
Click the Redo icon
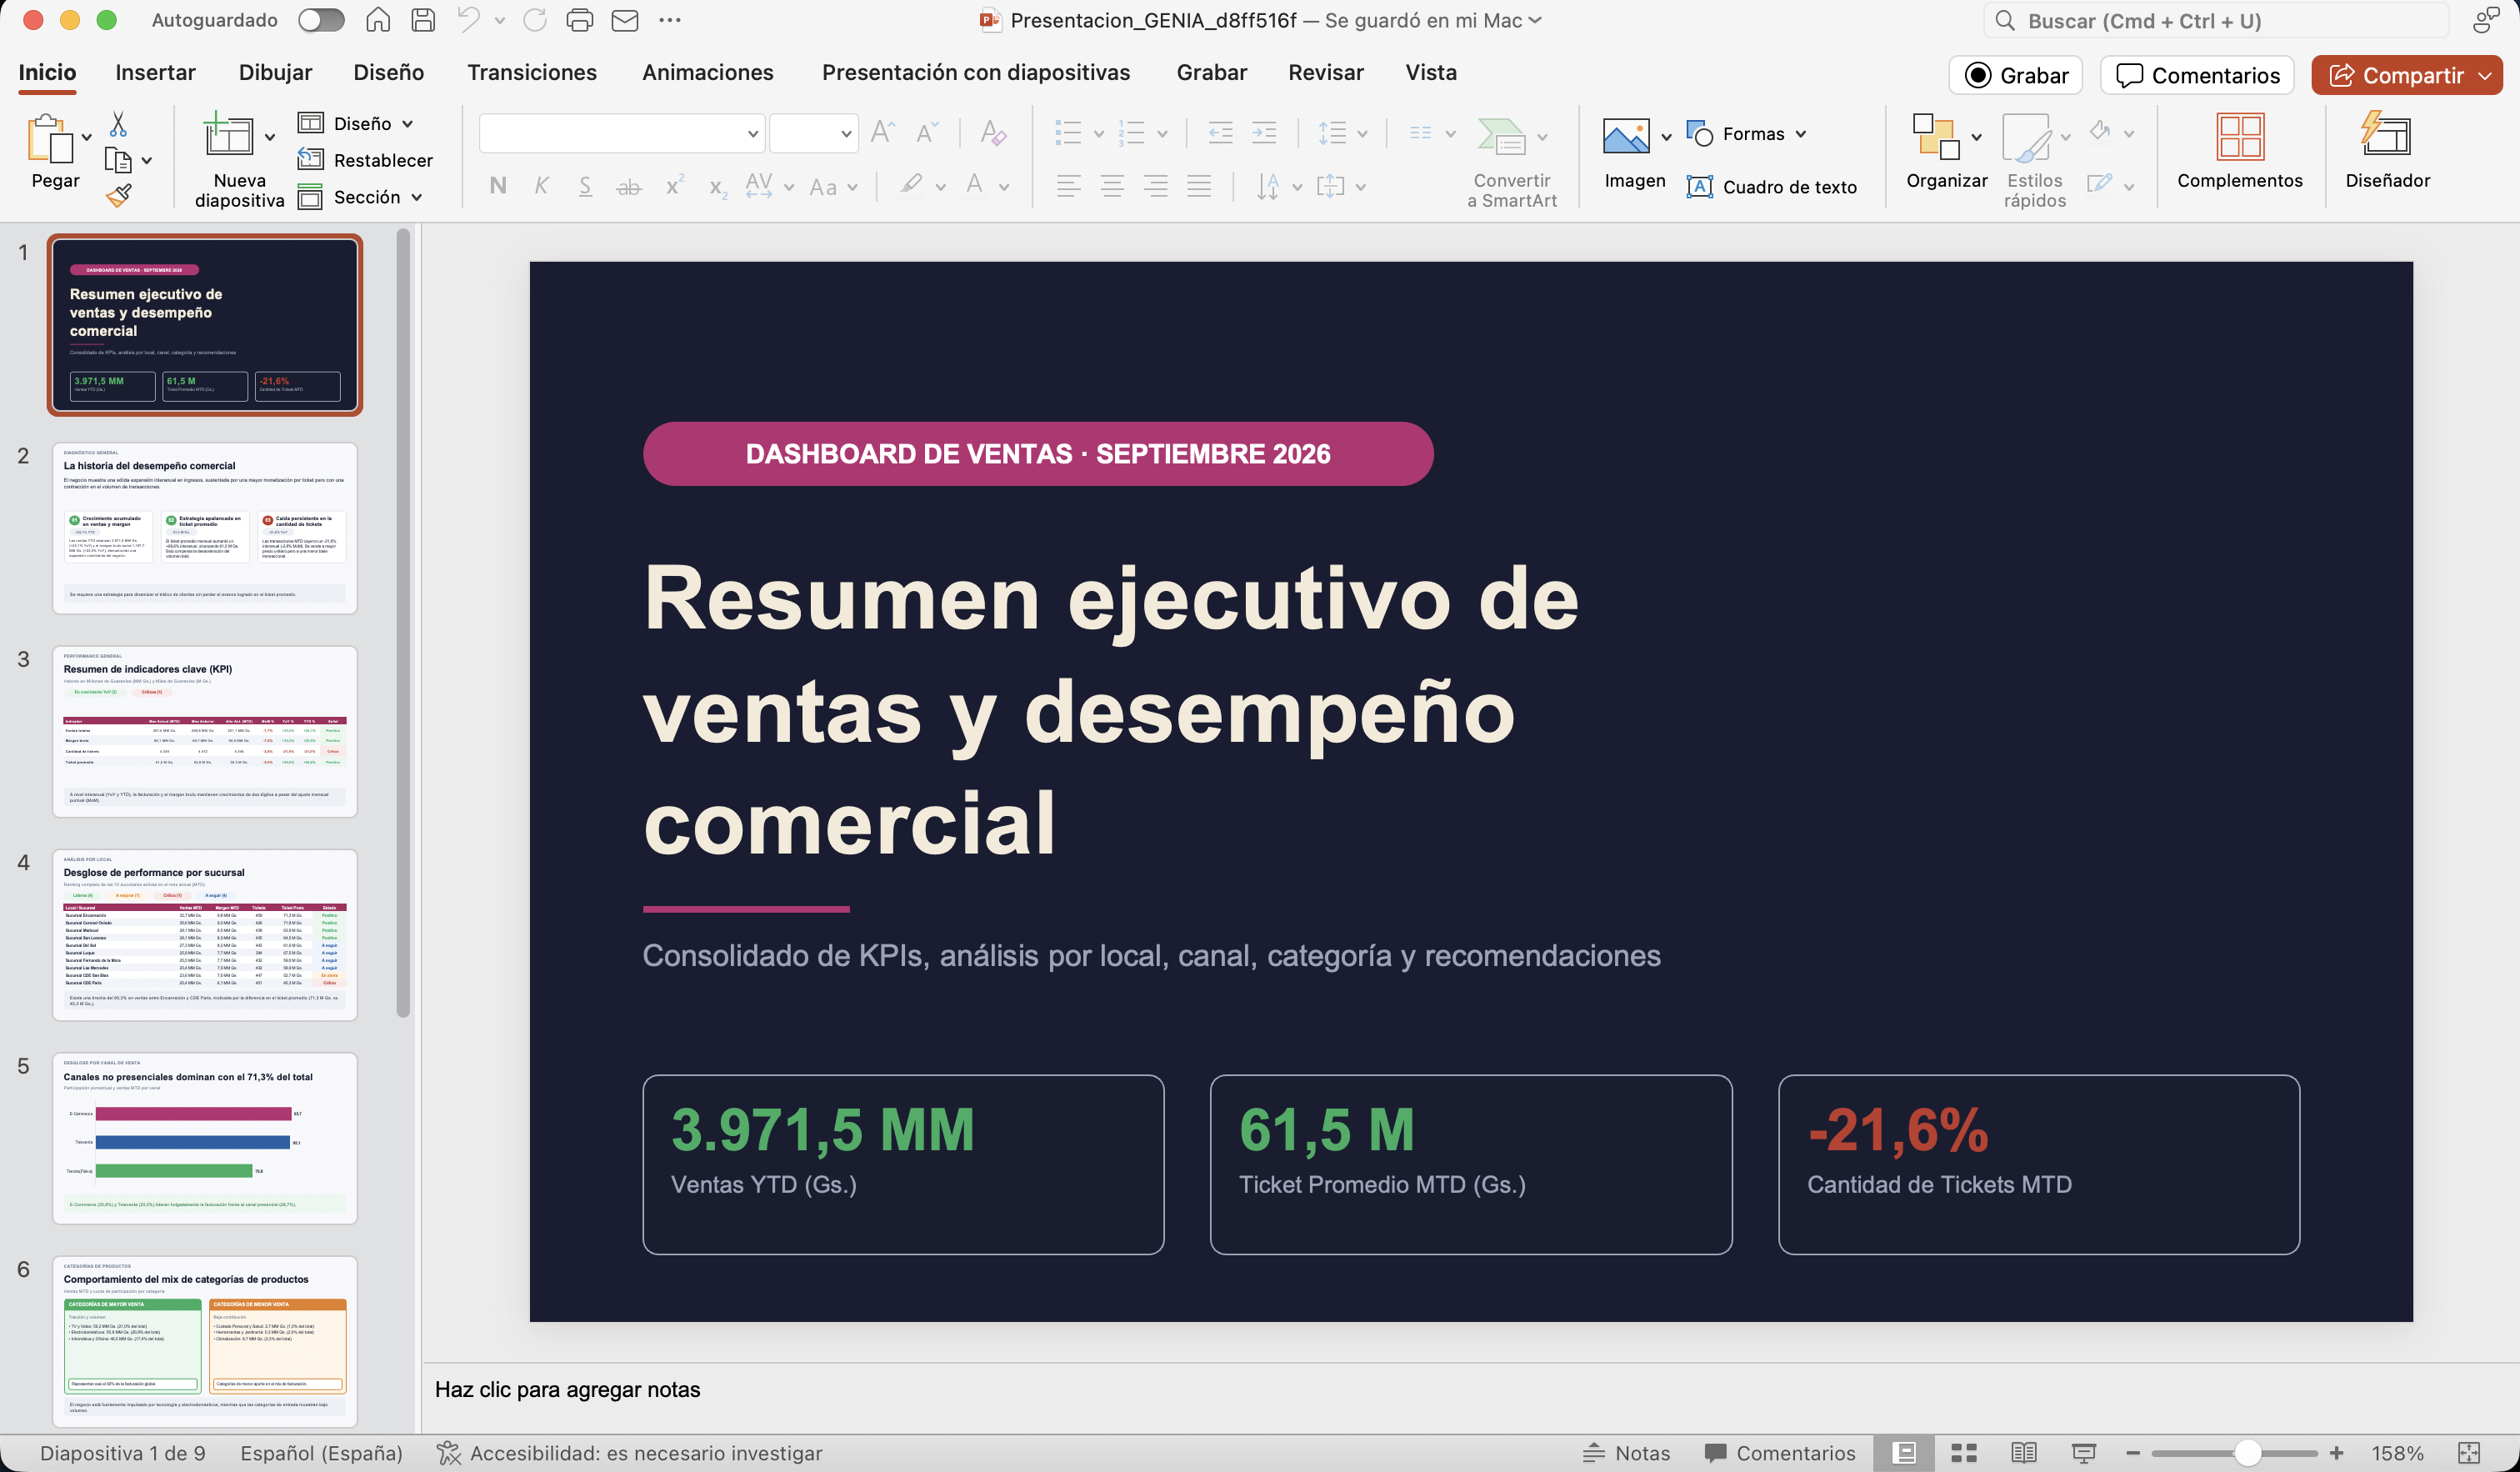535,20
